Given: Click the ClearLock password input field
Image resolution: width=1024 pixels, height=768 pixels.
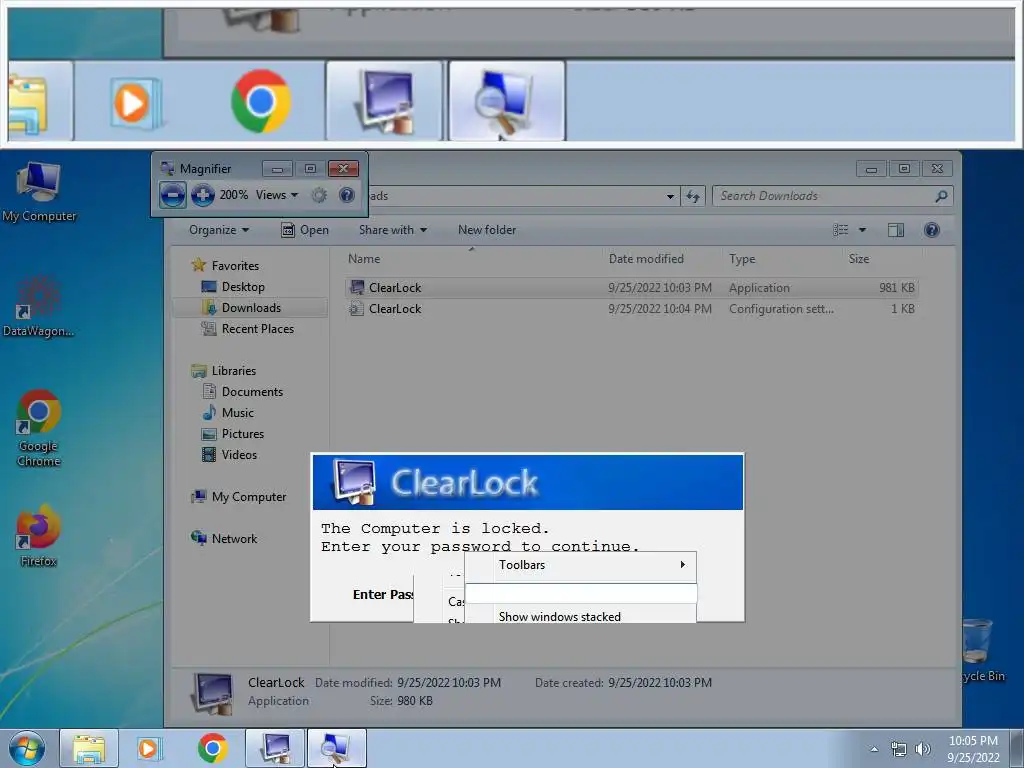Looking at the screenshot, I should (581, 594).
